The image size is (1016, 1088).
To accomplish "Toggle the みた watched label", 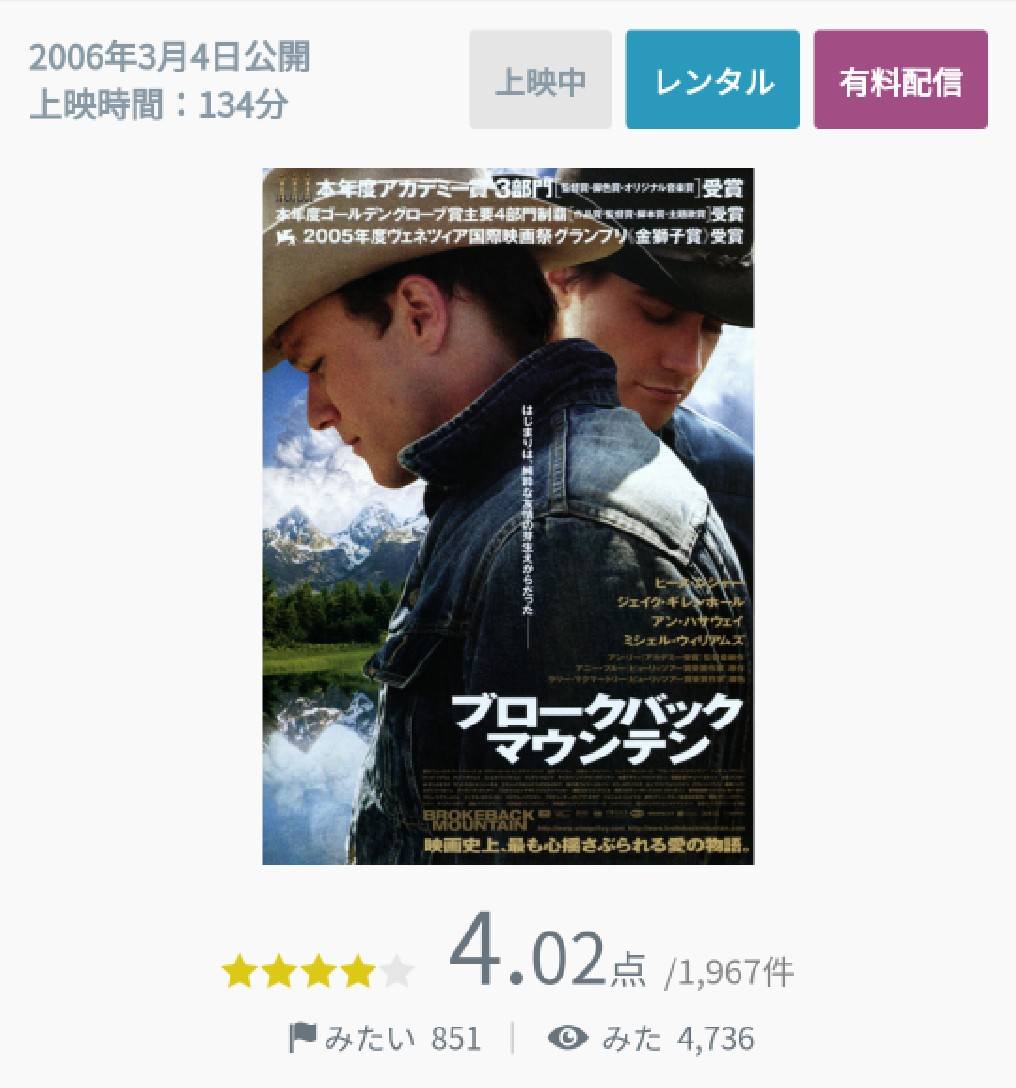I will [x=632, y=1039].
